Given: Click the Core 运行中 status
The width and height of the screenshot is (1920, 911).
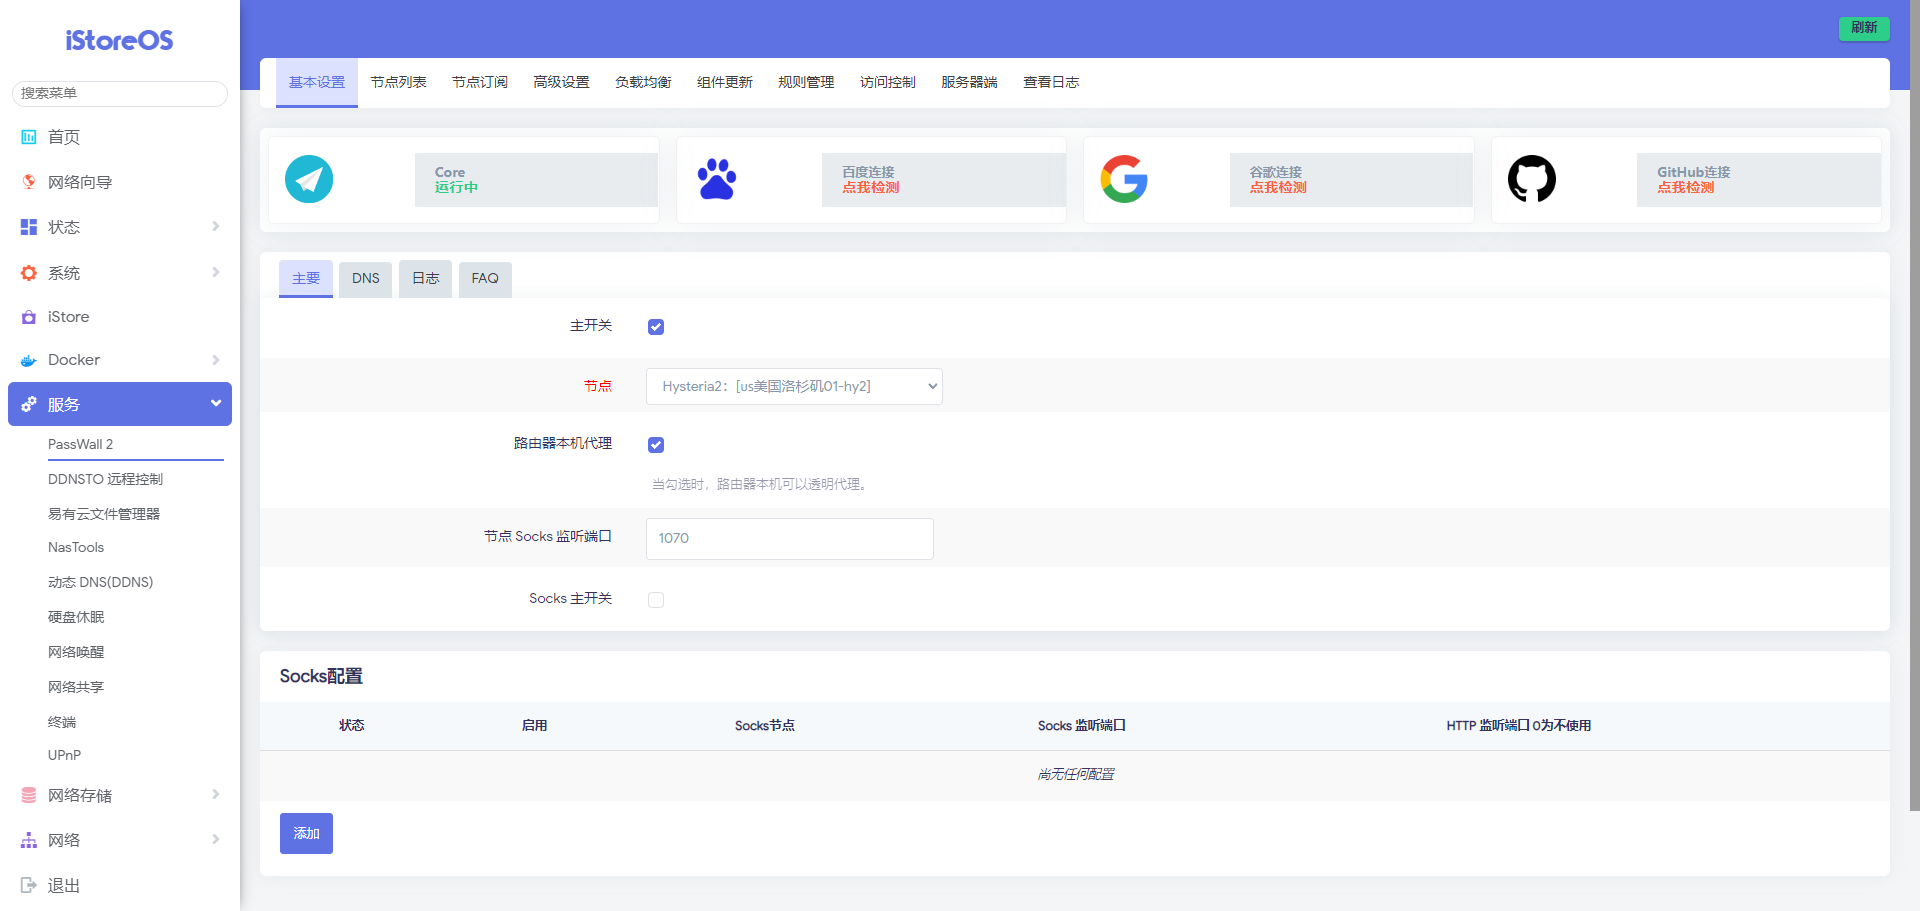Looking at the screenshot, I should pos(456,188).
